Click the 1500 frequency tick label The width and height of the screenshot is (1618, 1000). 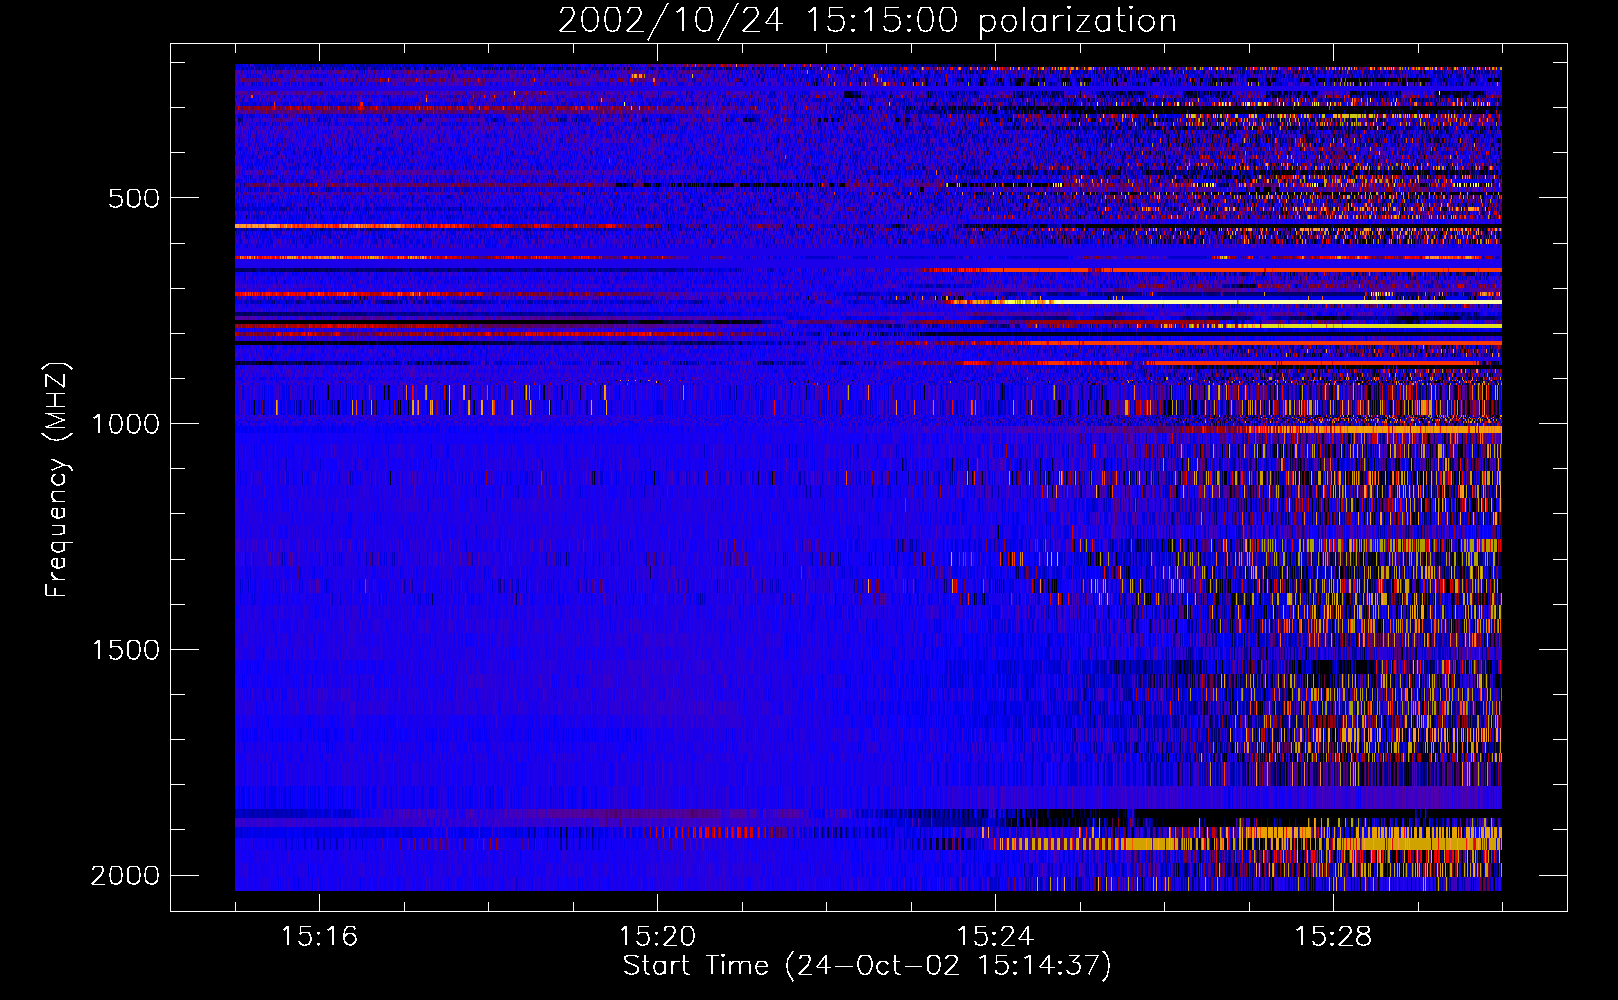coord(125,650)
